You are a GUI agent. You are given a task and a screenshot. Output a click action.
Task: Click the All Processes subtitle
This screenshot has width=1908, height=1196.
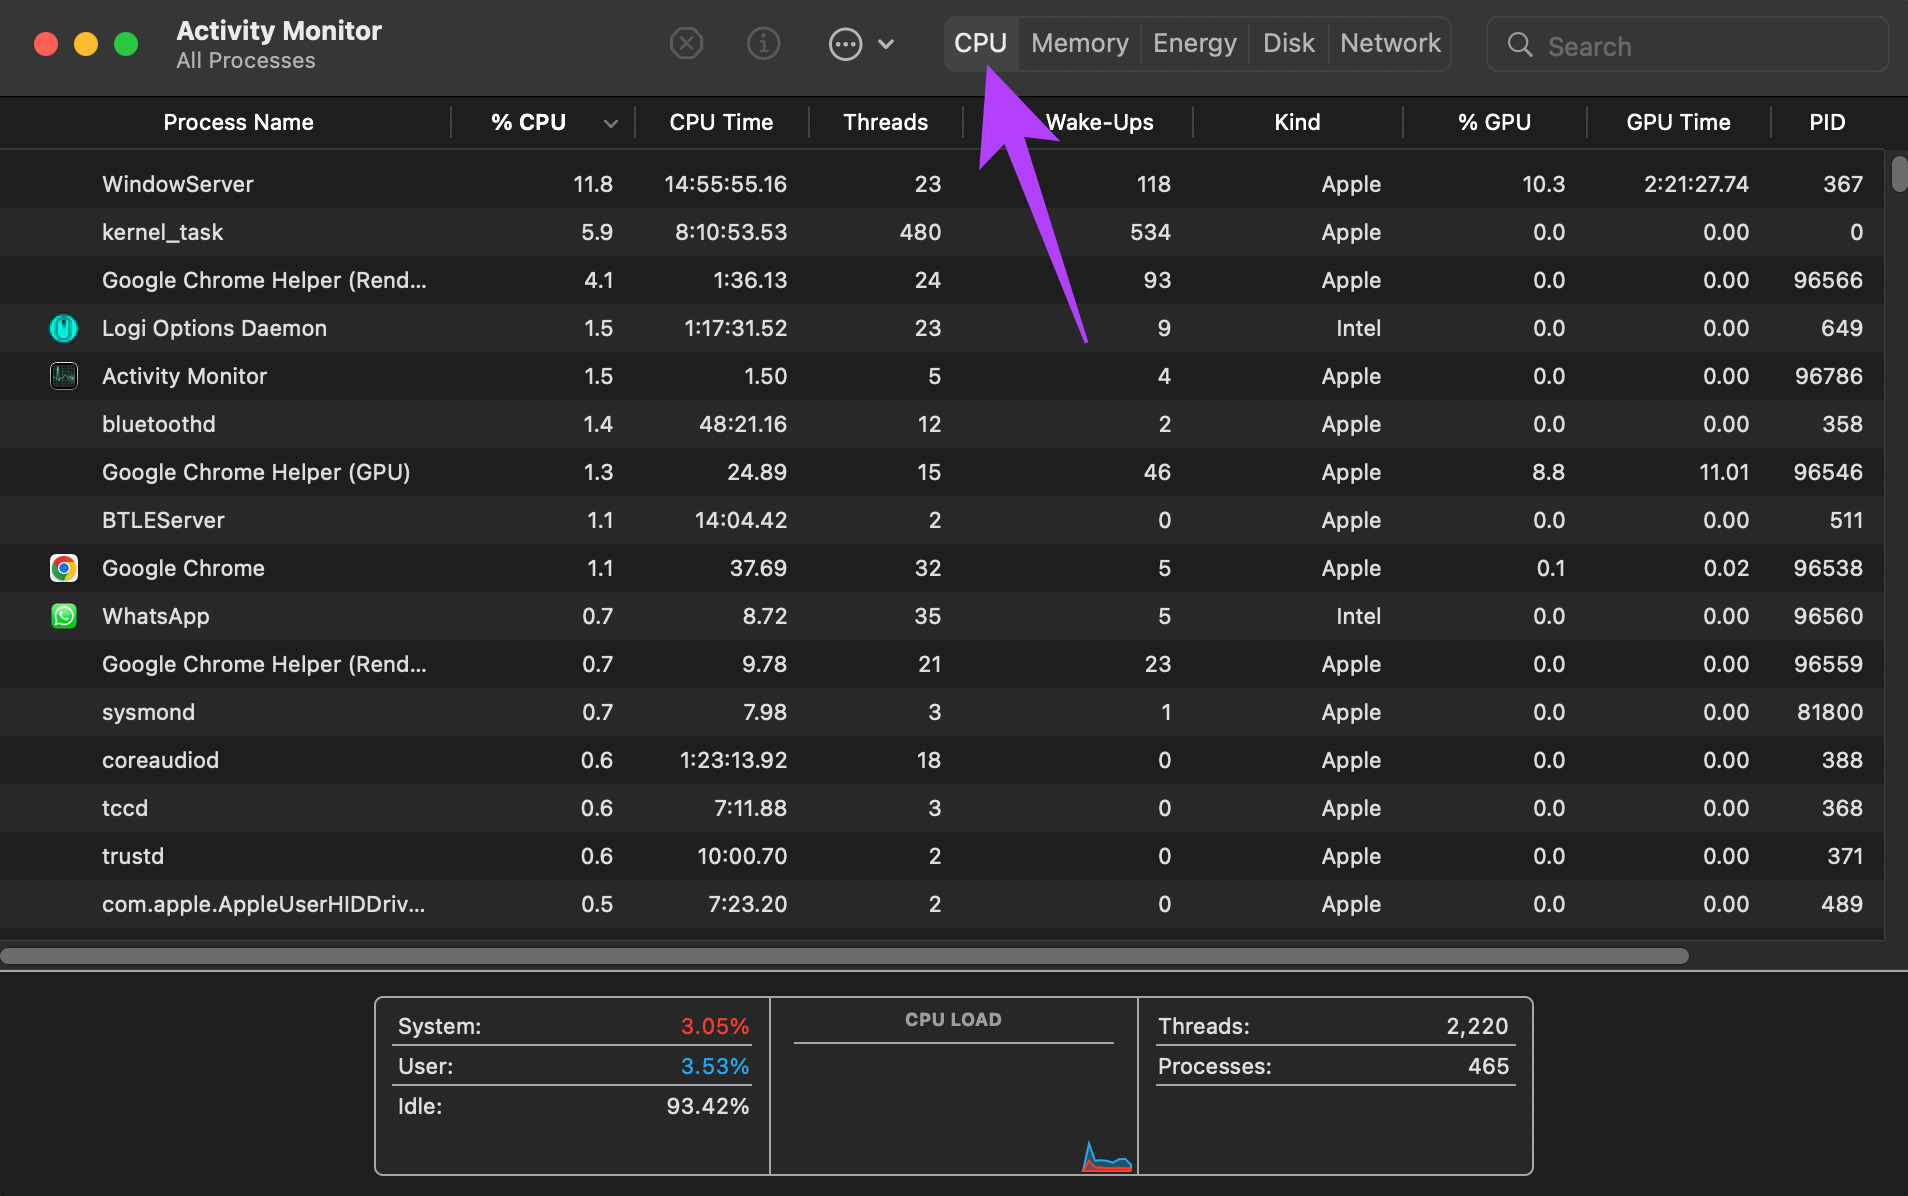tap(246, 61)
